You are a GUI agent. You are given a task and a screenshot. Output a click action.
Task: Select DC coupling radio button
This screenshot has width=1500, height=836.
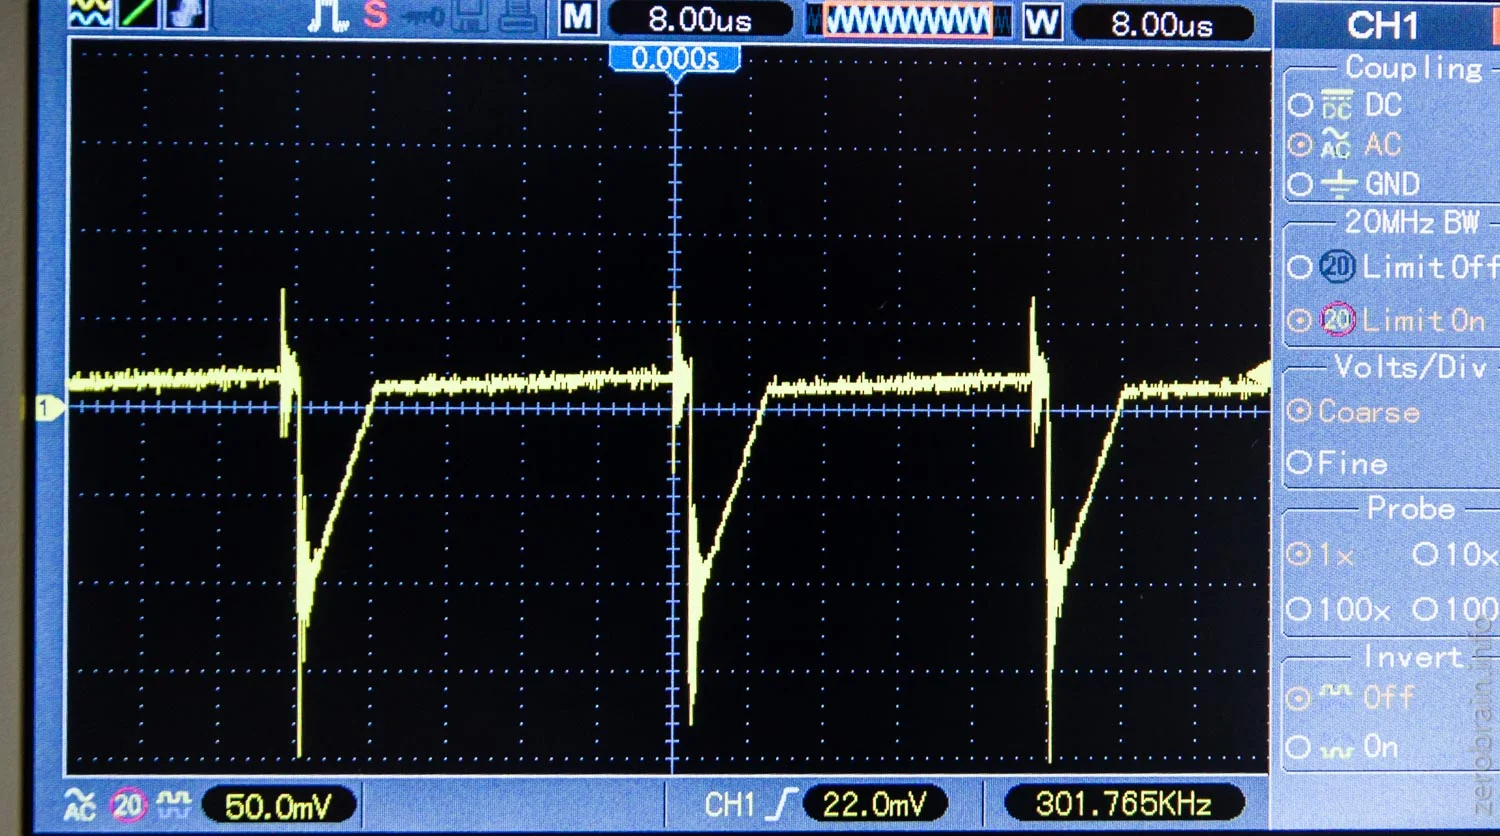click(x=1300, y=105)
